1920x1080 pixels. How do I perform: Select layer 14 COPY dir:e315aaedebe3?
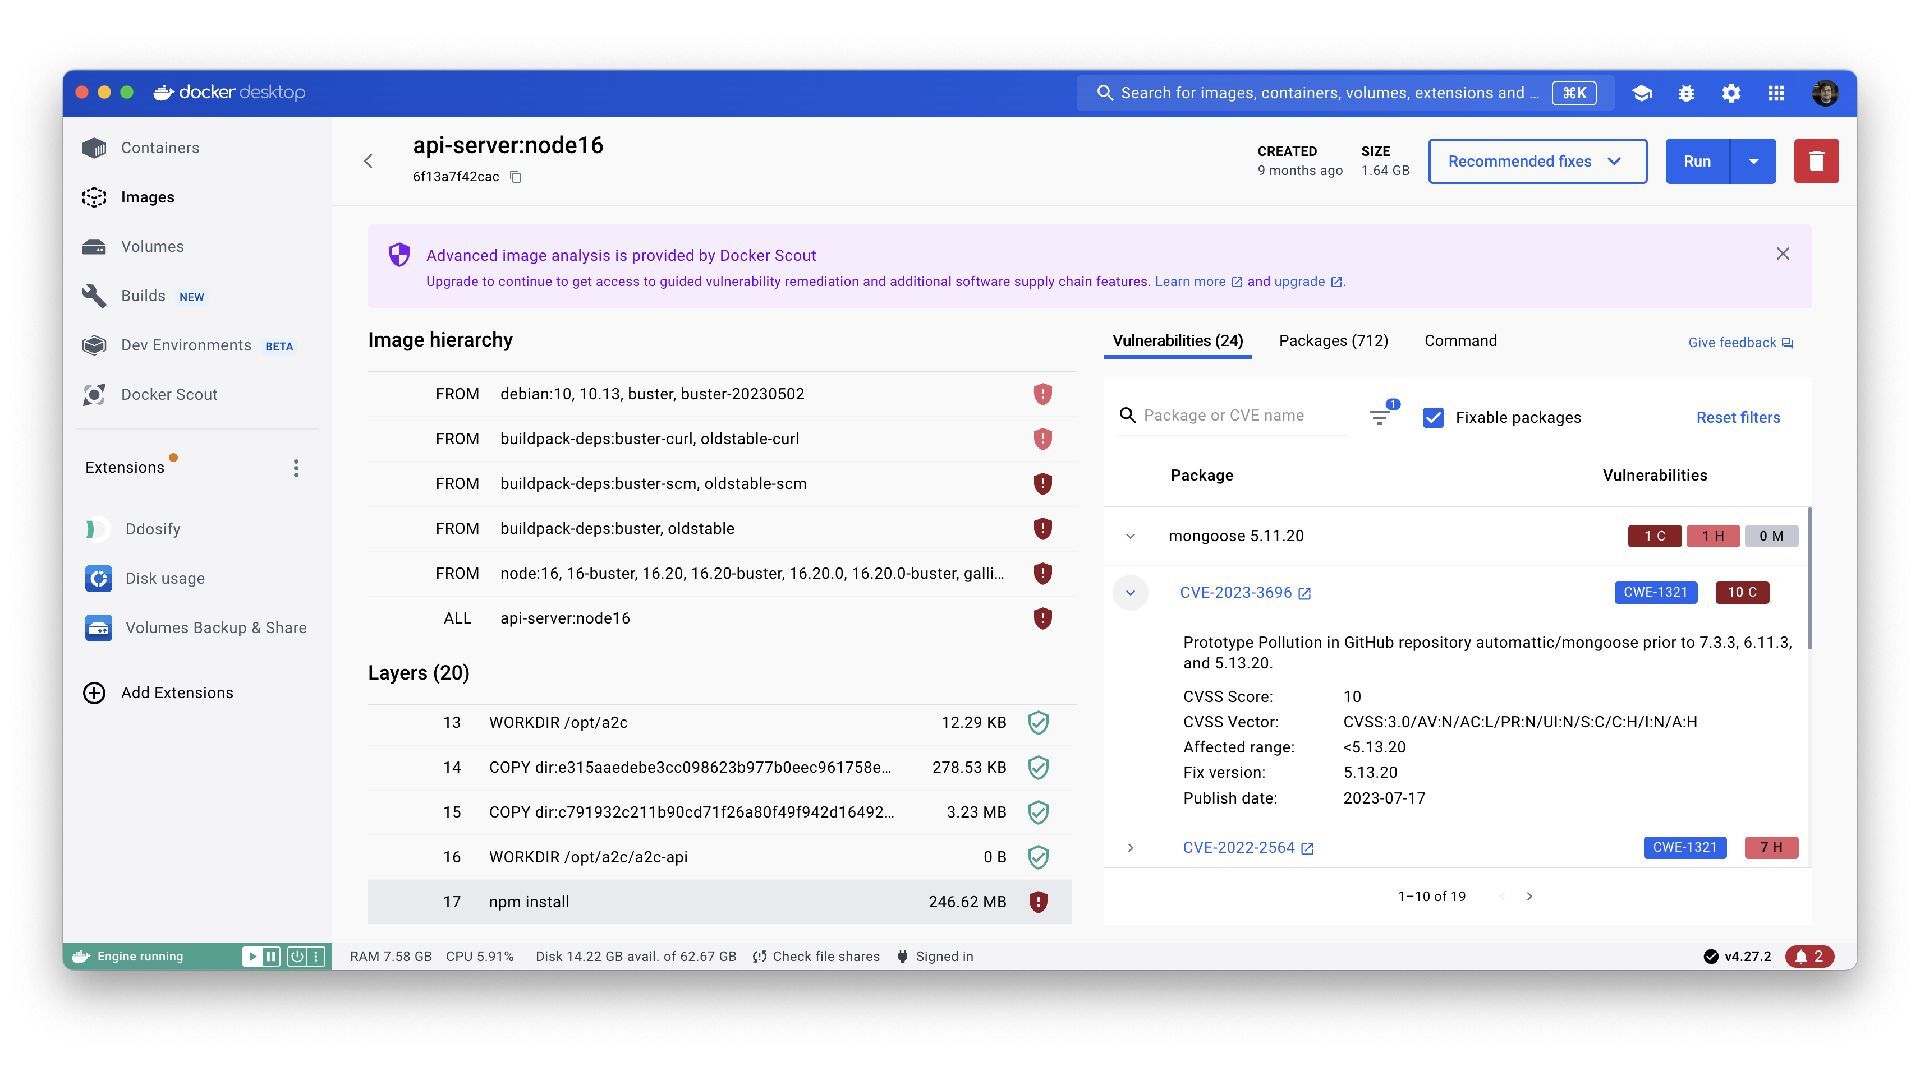720,768
